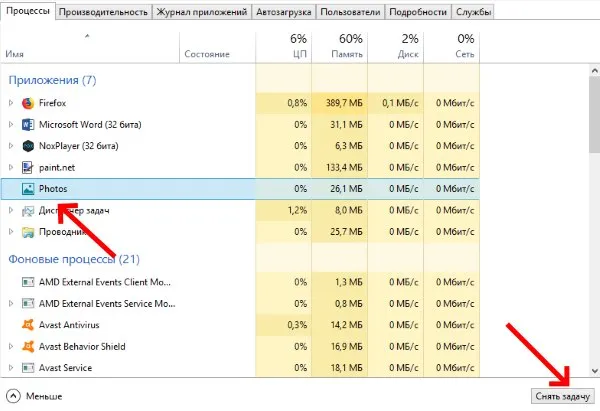
Task: Select the Microsoft Word app icon
Action: (x=27, y=124)
